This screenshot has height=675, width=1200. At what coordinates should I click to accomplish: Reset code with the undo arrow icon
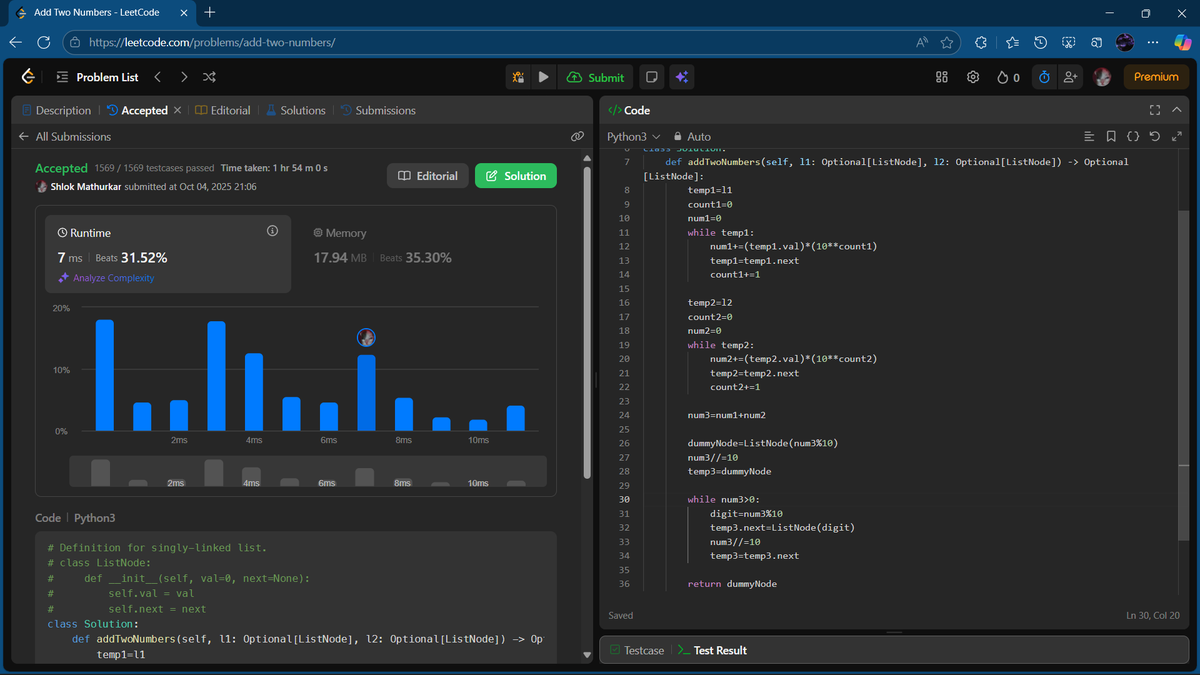[x=1155, y=137]
